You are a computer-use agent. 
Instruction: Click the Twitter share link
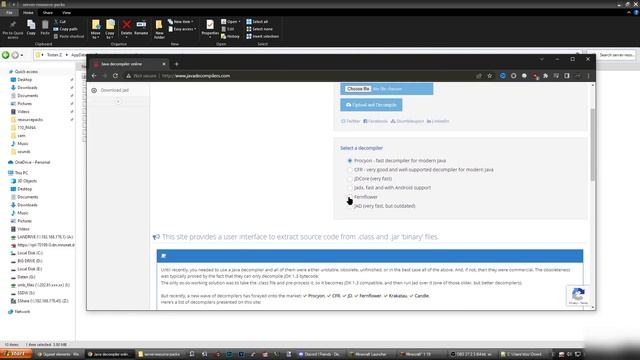[351, 121]
